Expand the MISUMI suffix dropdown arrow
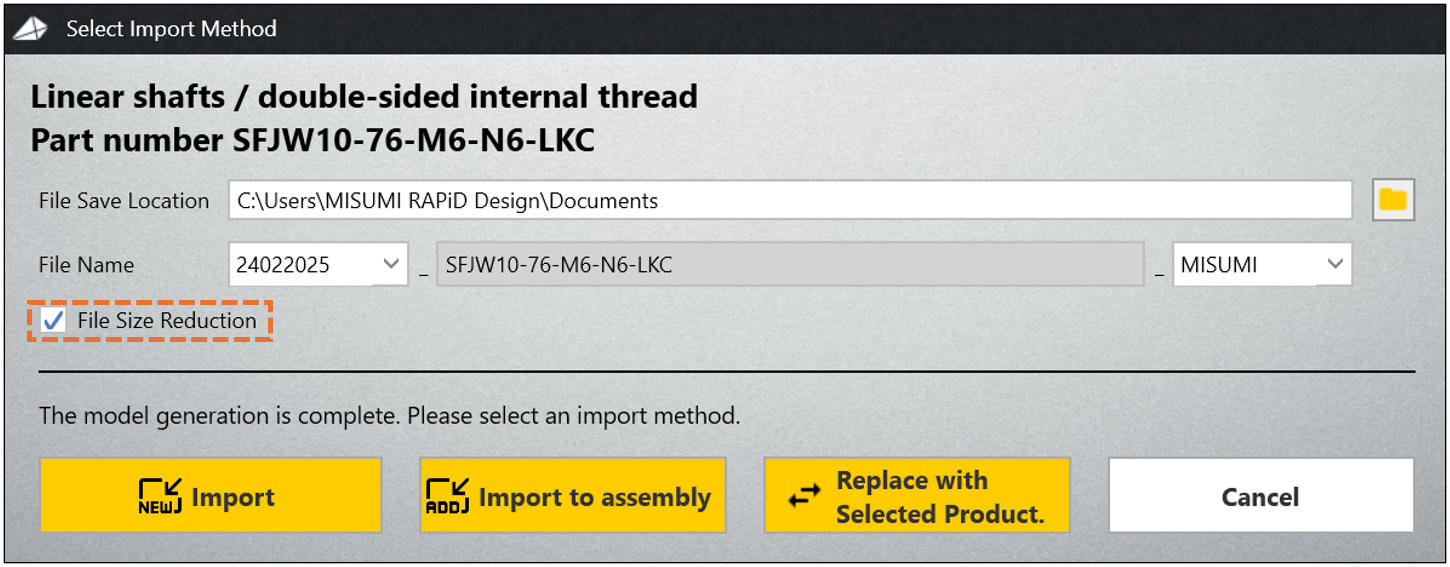This screenshot has height=567, width=1450. (x=1334, y=264)
